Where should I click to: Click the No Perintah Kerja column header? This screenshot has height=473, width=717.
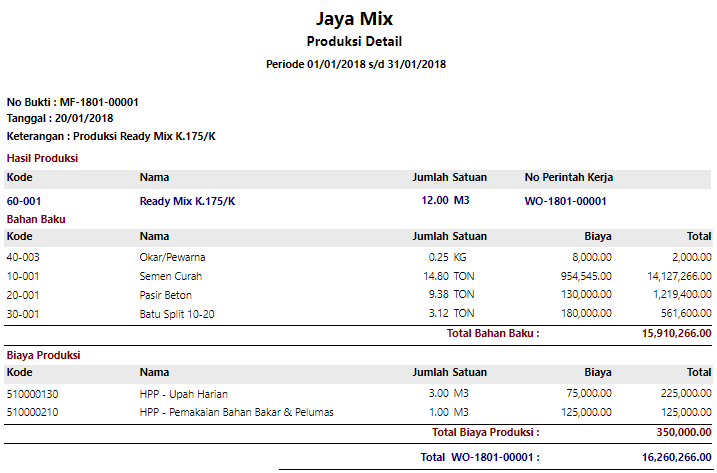coord(569,177)
